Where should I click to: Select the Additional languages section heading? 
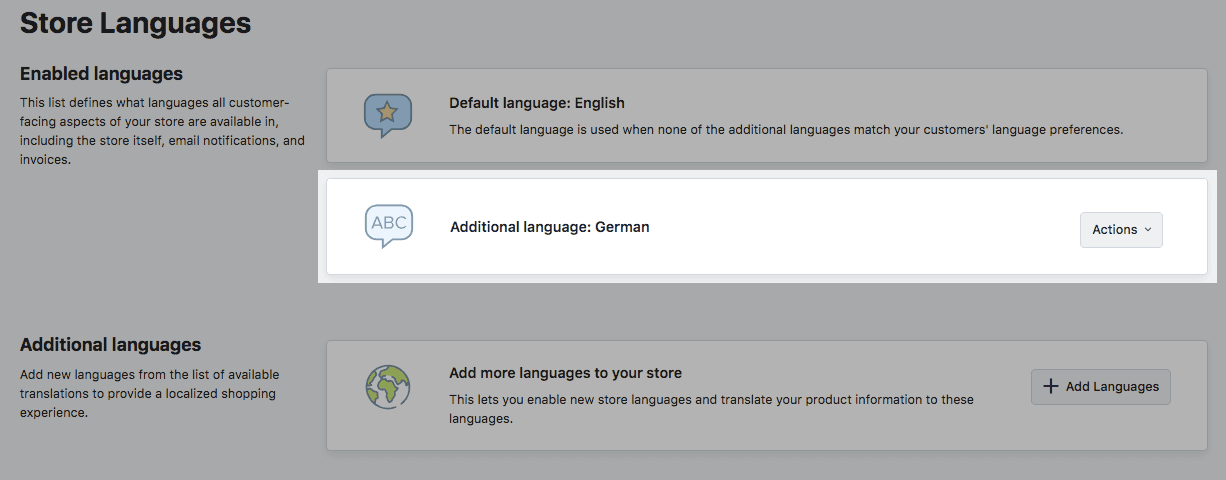tap(110, 345)
